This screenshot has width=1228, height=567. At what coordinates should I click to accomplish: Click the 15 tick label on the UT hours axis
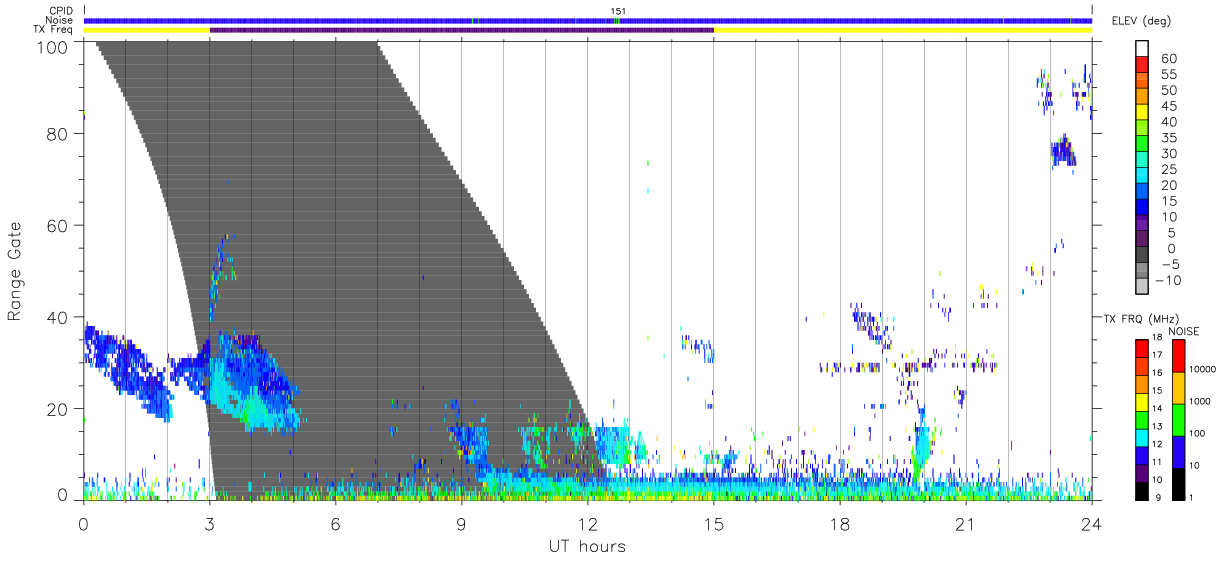point(714,522)
